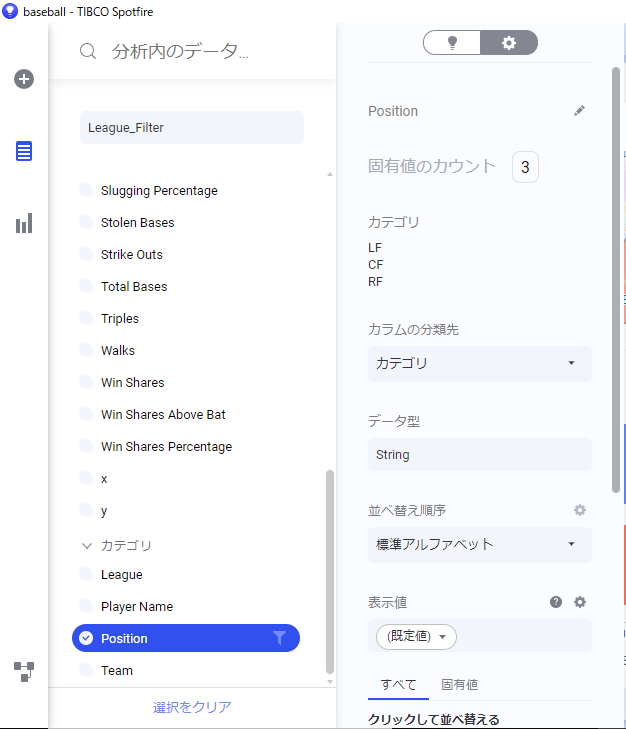Open the data canvas icon at bottom-left
The width and height of the screenshot is (626, 729).
24,672
